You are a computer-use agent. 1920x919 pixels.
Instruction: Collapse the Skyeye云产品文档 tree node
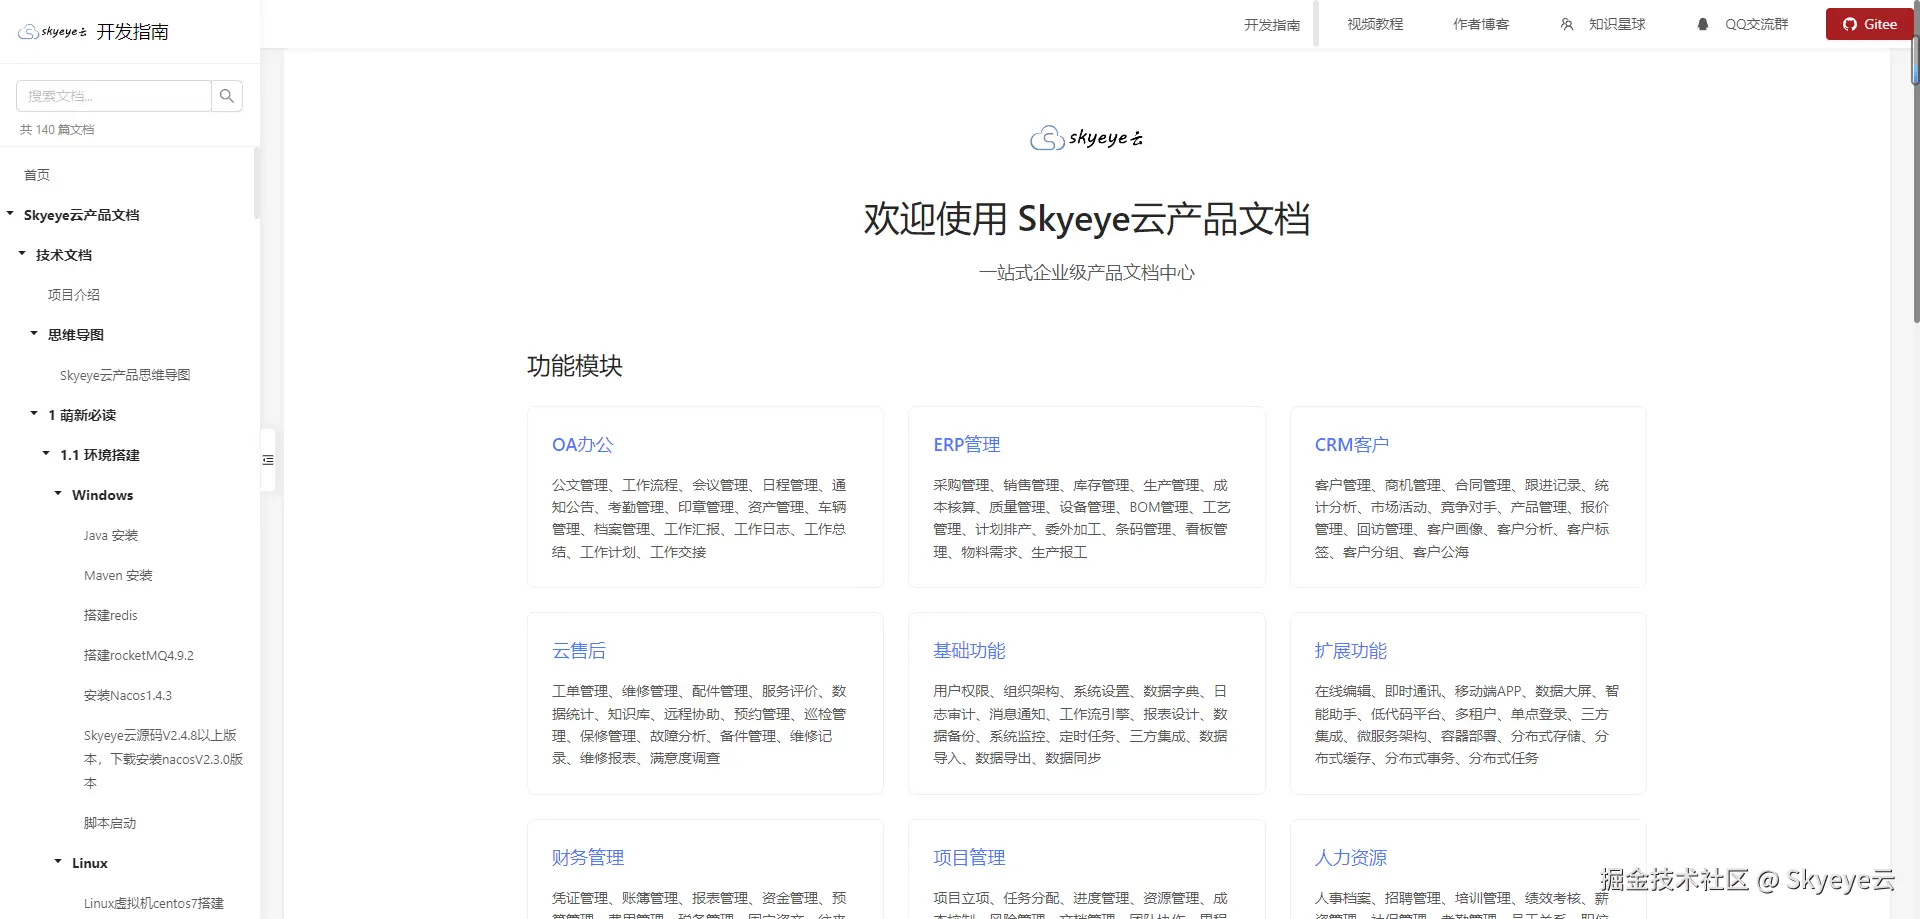[10, 214]
